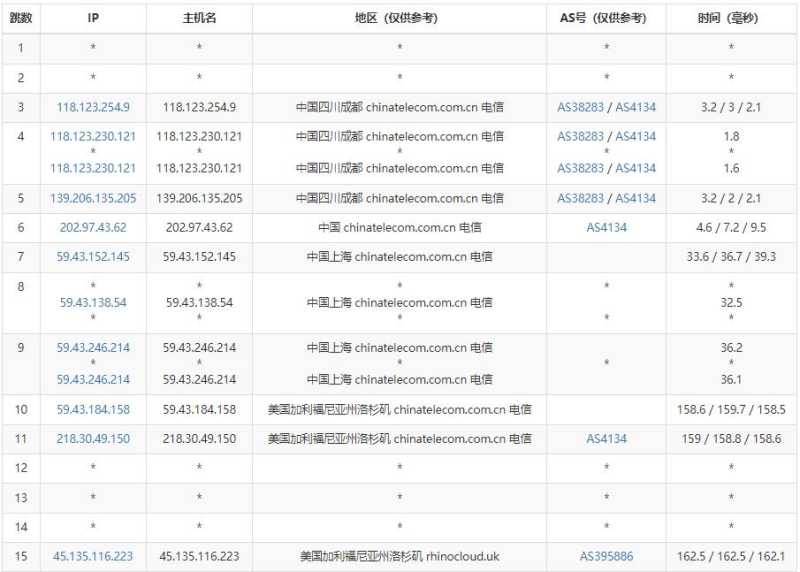Select the time value 36.1 in hop 9
Image resolution: width=800 pixels, height=572 pixels.
point(731,379)
